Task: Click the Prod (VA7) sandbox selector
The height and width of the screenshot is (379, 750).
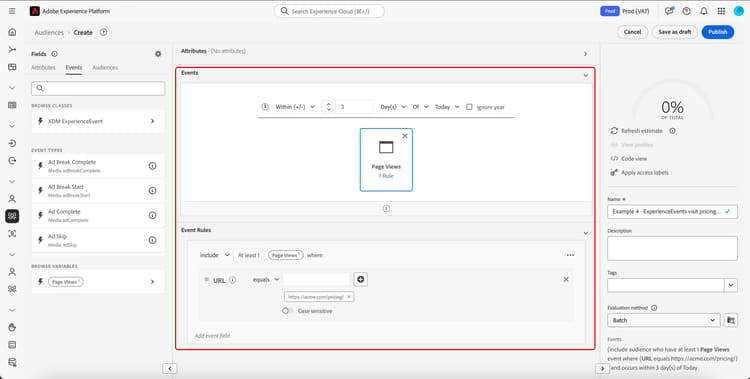Action: click(x=625, y=11)
